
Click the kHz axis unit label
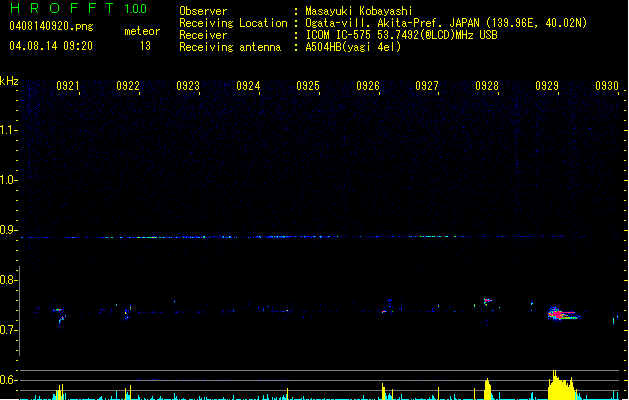(x=9, y=81)
